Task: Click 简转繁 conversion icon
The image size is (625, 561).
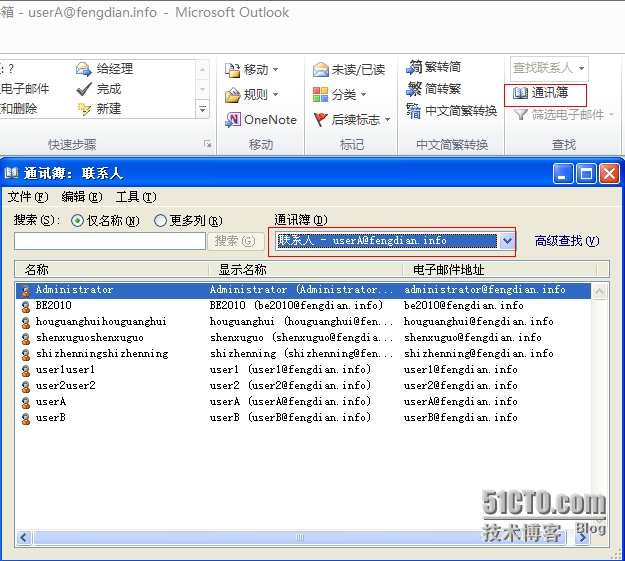Action: click(414, 89)
